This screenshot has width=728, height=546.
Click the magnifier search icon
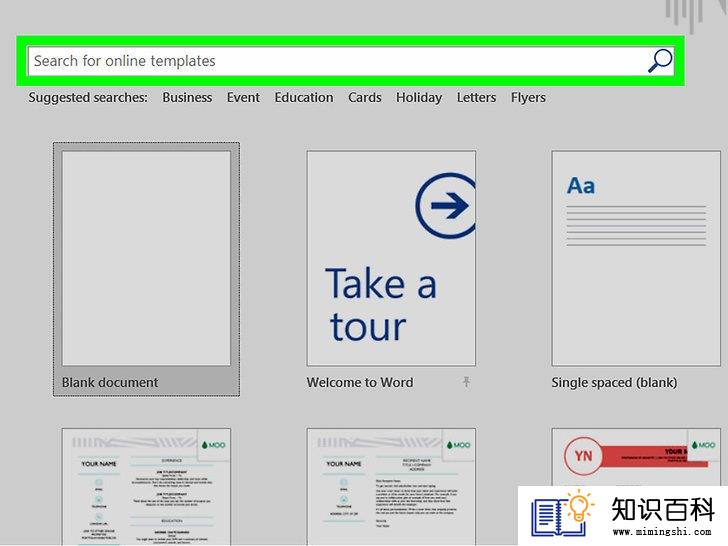[660, 61]
